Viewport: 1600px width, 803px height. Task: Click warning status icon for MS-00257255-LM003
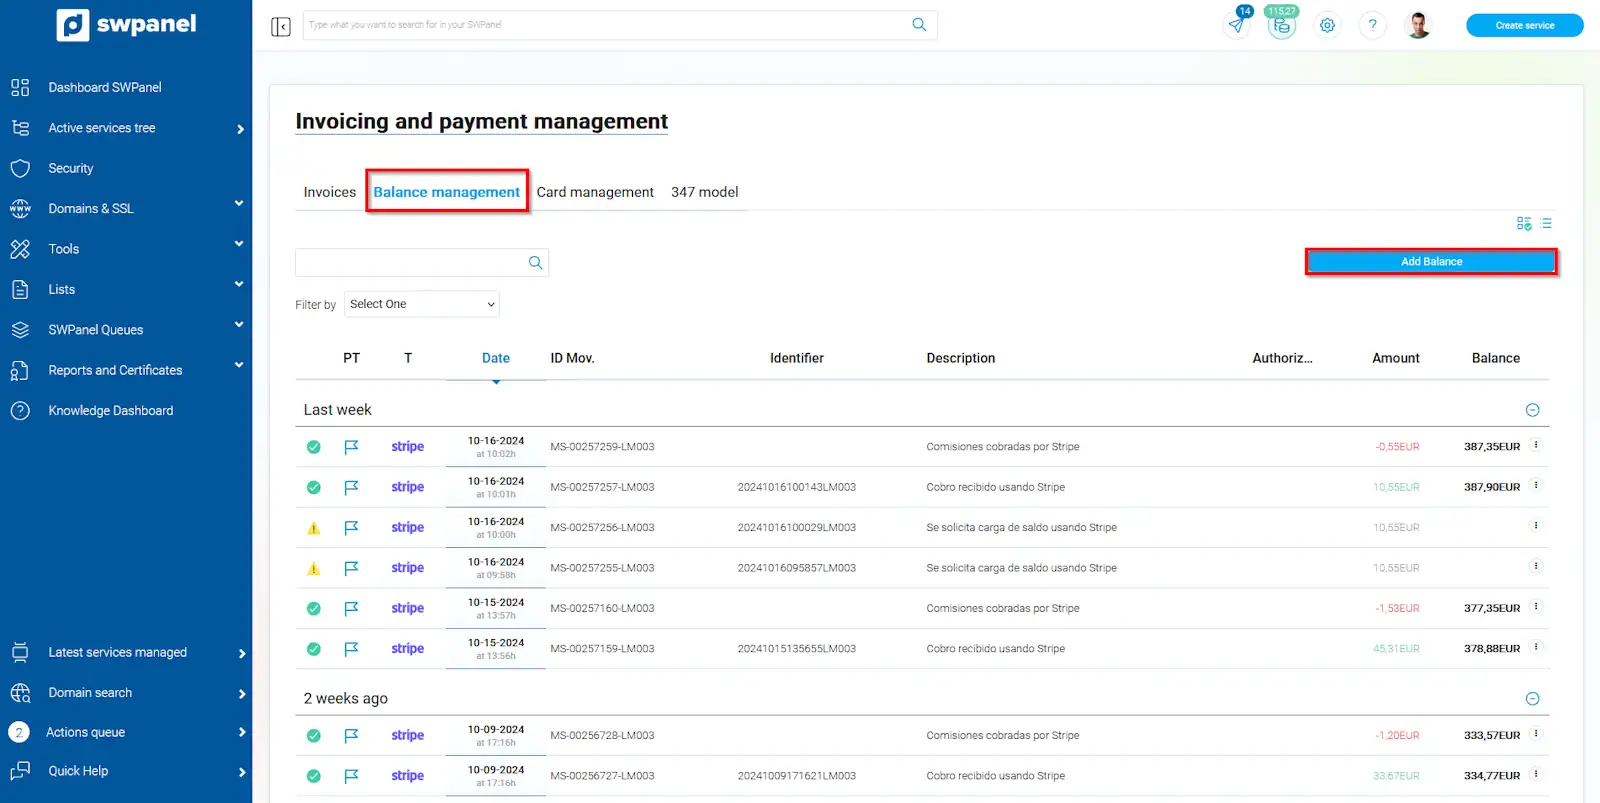(314, 569)
